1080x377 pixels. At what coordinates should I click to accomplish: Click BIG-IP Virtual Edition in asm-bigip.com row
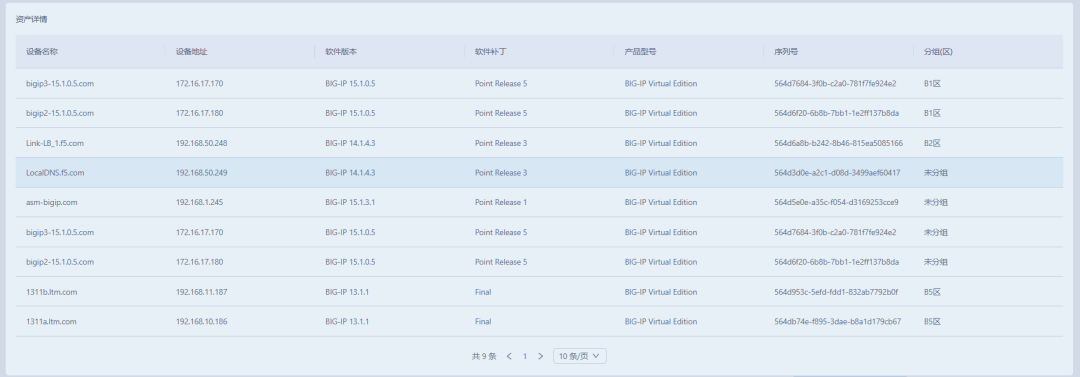[661, 203]
